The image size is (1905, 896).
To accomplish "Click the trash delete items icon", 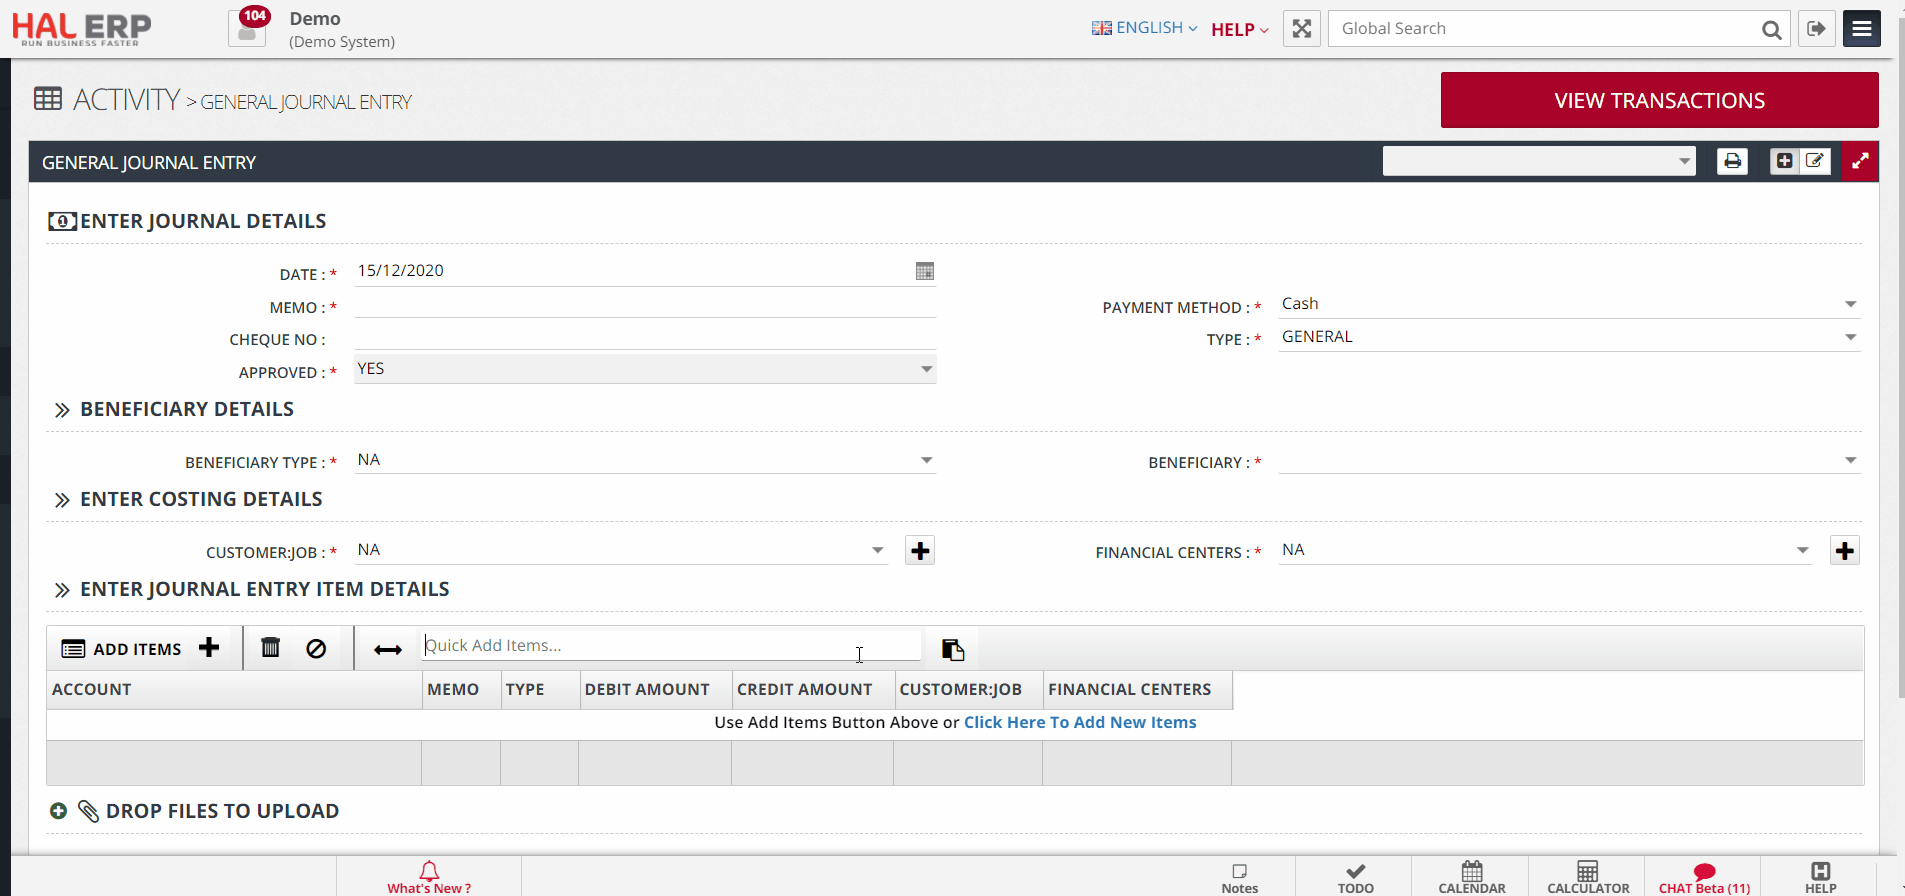I will point(270,648).
